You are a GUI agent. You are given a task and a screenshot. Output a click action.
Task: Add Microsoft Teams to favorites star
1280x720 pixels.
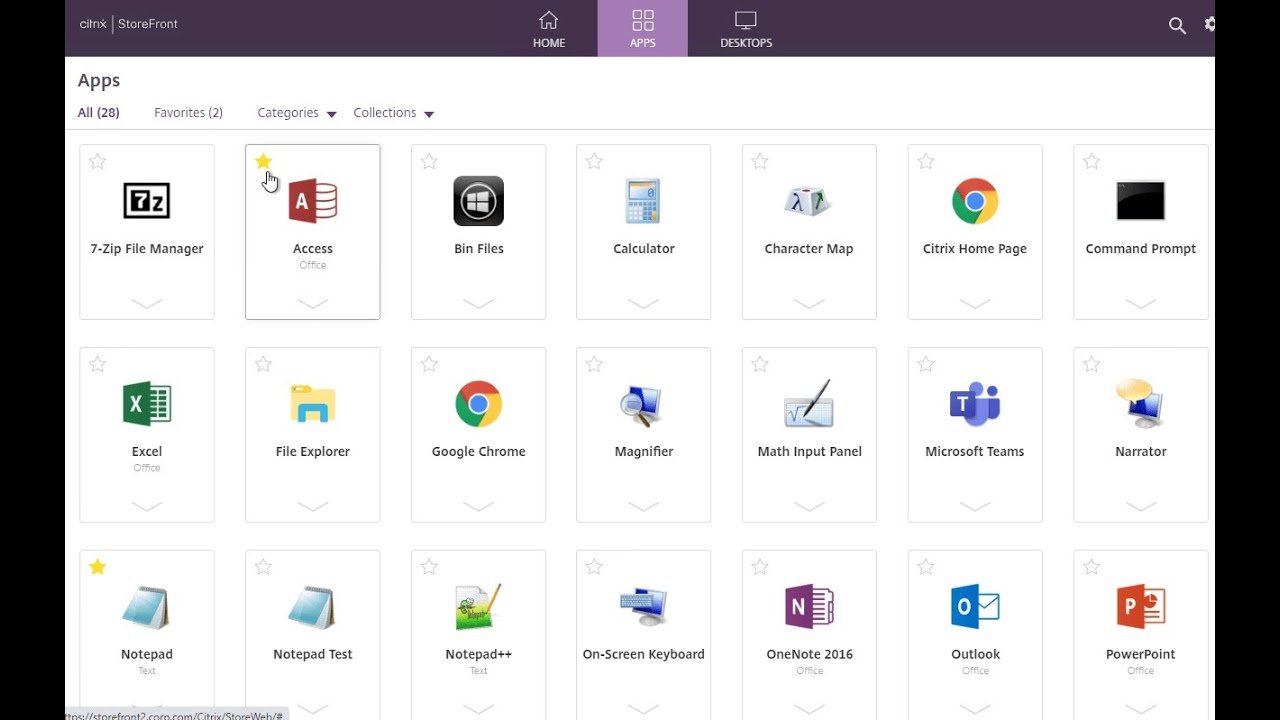pyautogui.click(x=926, y=364)
